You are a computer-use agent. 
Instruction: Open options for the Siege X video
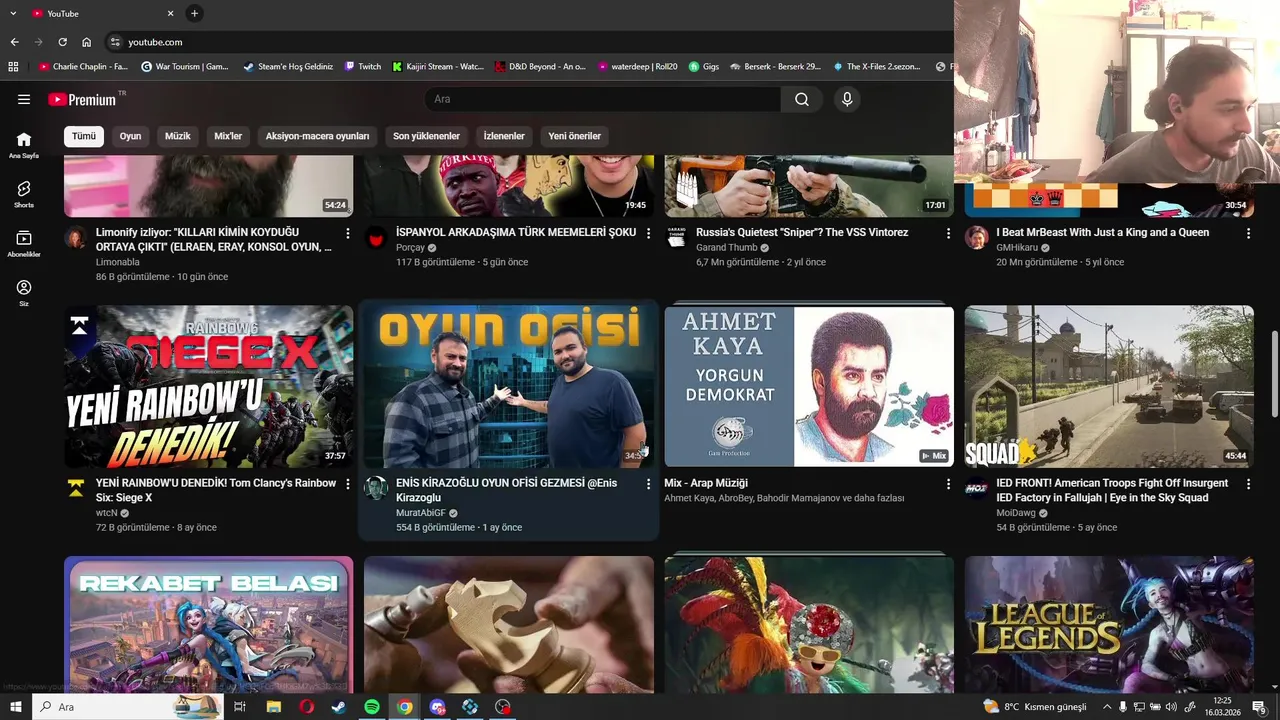[x=348, y=484]
